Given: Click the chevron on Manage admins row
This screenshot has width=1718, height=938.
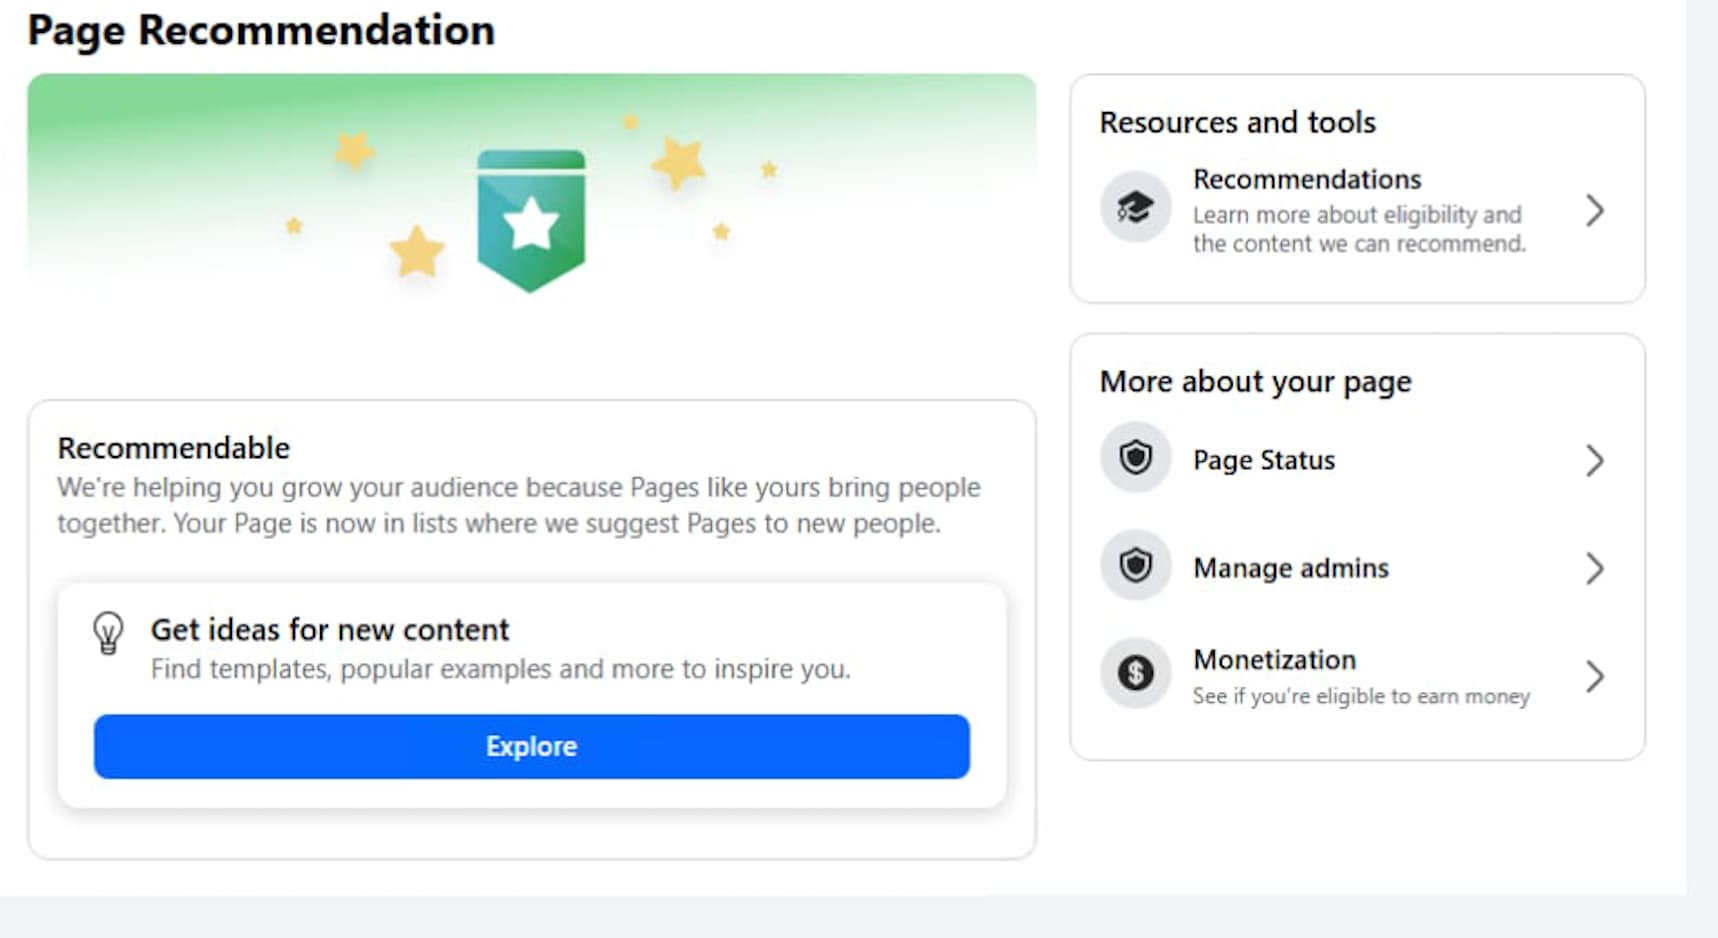Looking at the screenshot, I should (1595, 569).
